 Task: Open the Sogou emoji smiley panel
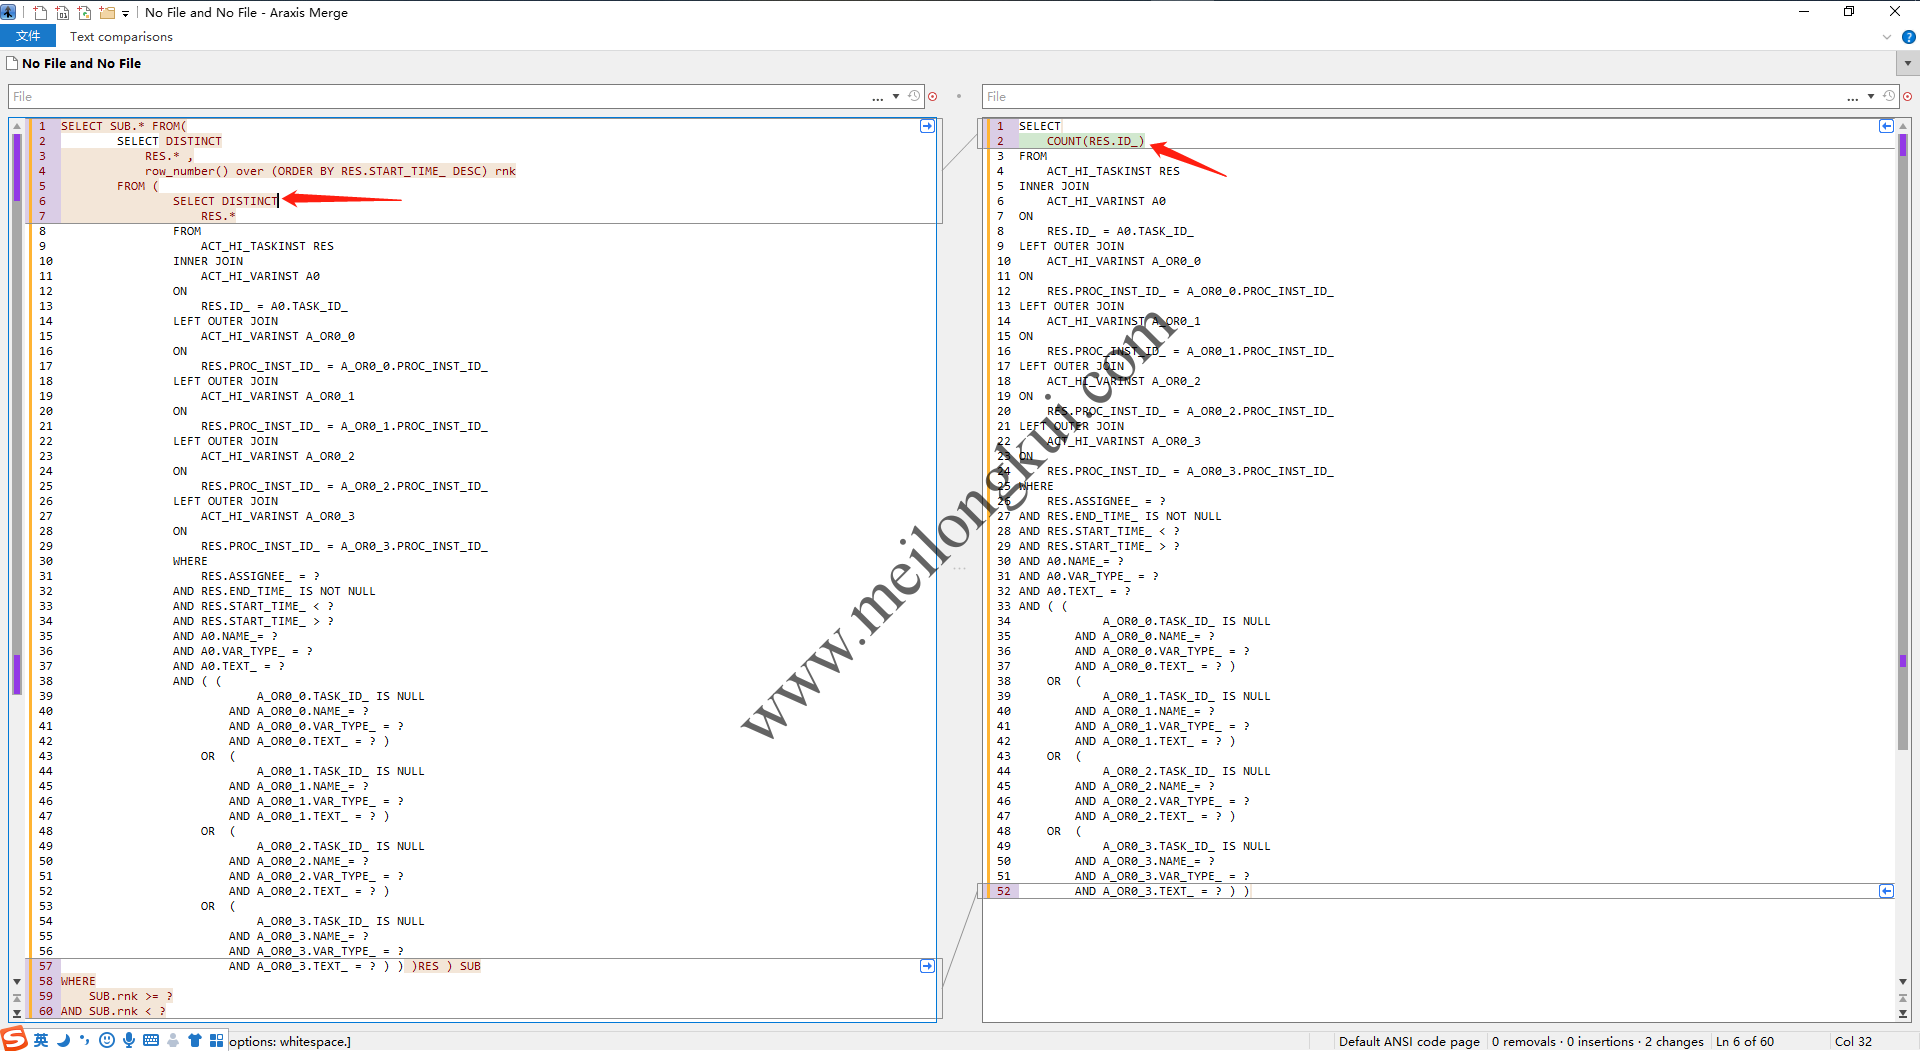pyautogui.click(x=107, y=1040)
